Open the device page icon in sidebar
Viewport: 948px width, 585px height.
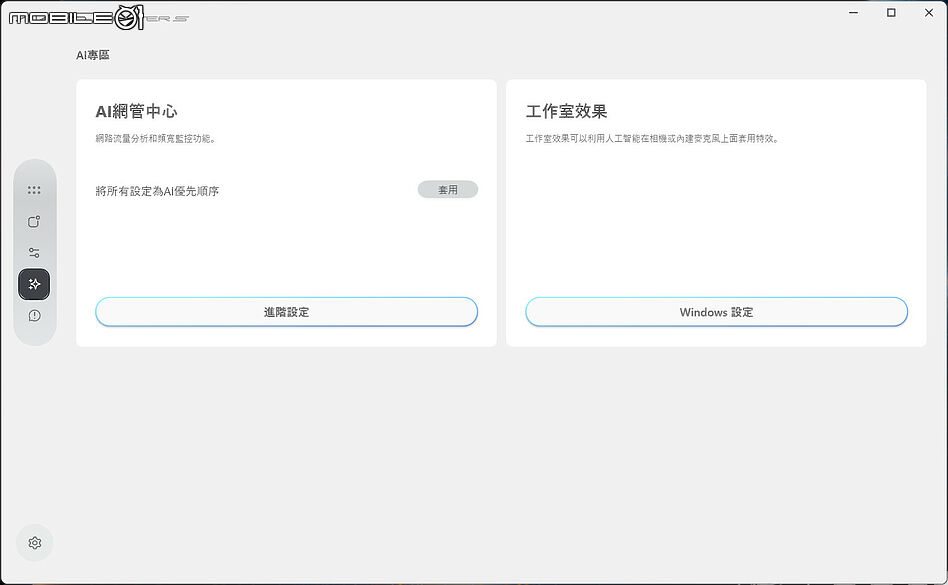[x=34, y=222]
